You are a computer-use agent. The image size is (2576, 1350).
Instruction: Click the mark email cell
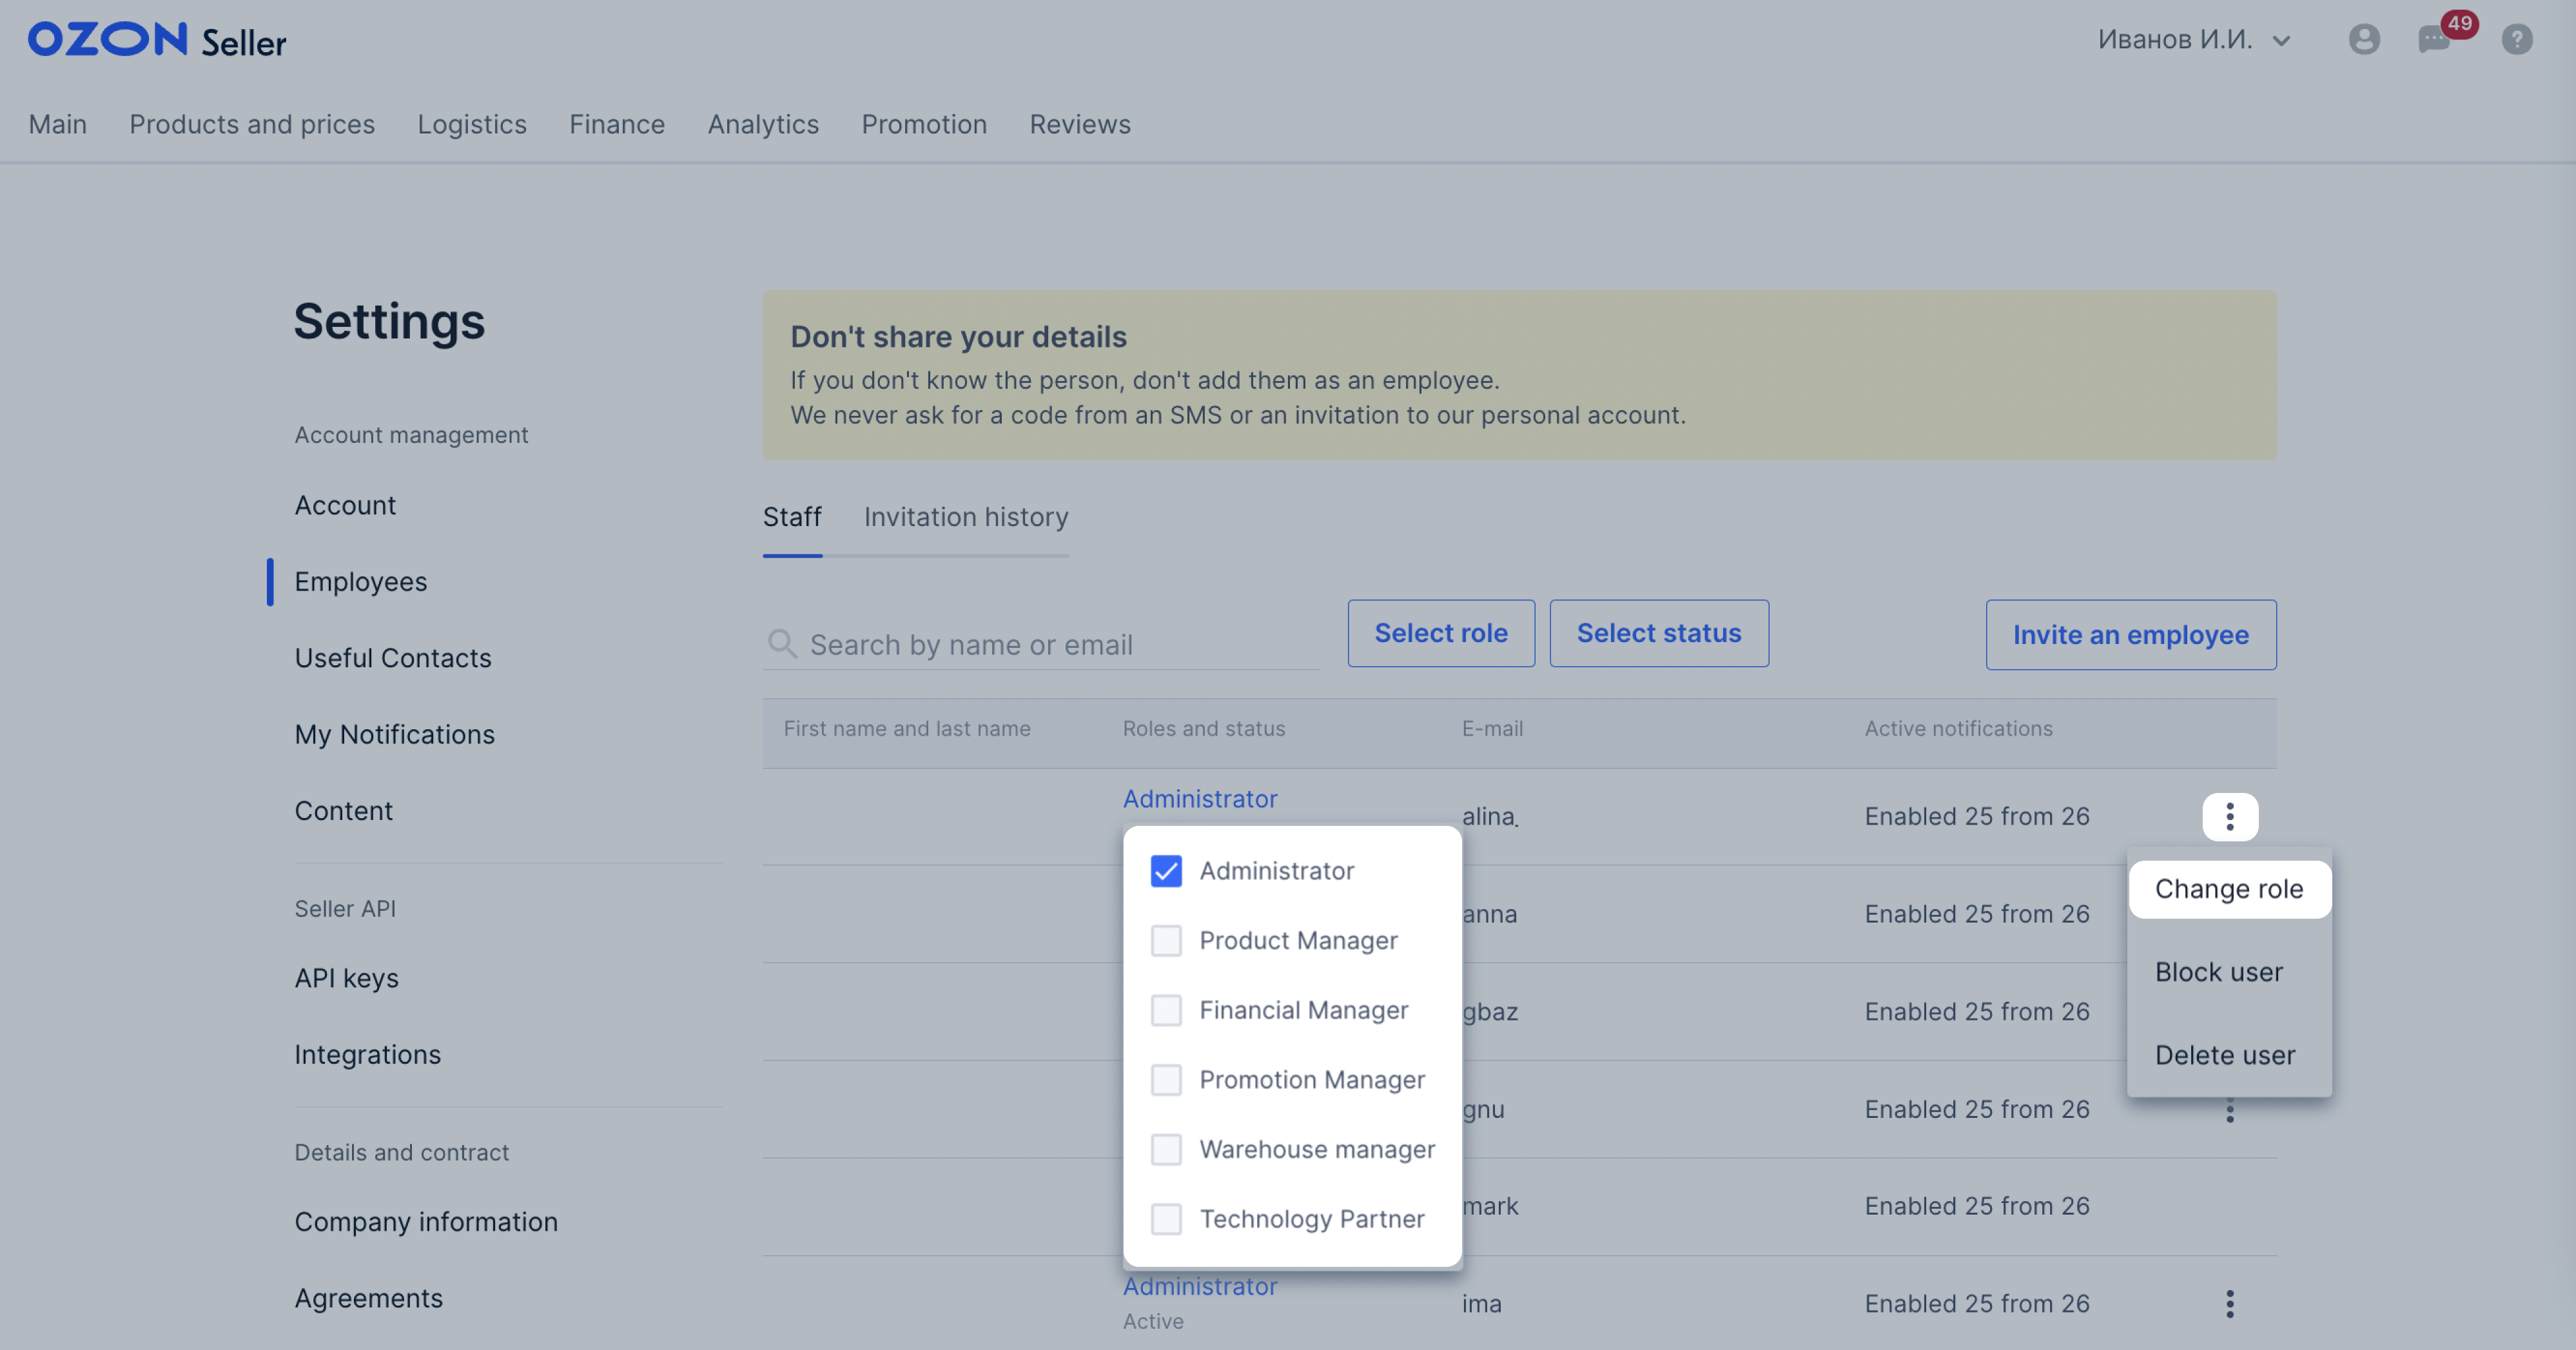[1490, 1207]
